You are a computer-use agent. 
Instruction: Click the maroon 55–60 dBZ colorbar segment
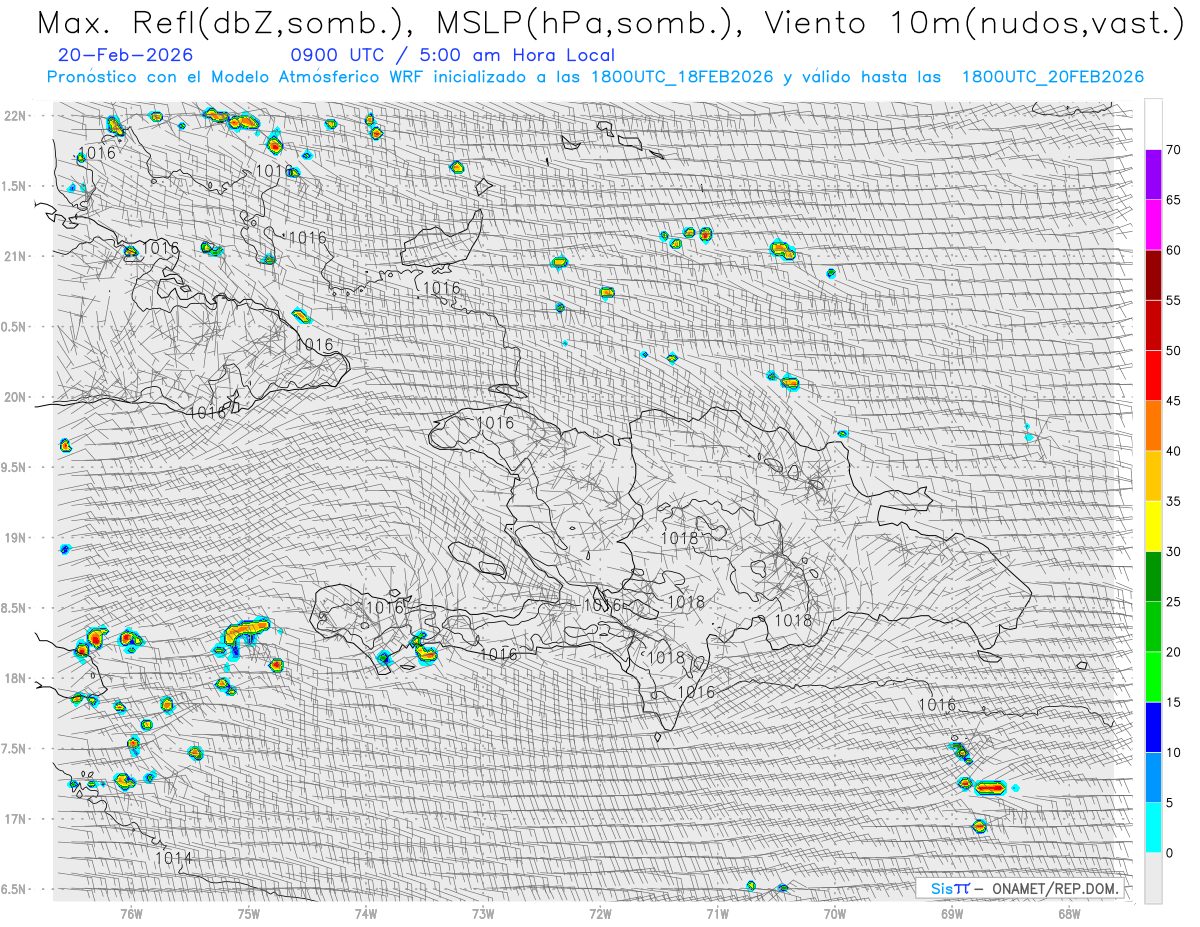tap(1153, 275)
